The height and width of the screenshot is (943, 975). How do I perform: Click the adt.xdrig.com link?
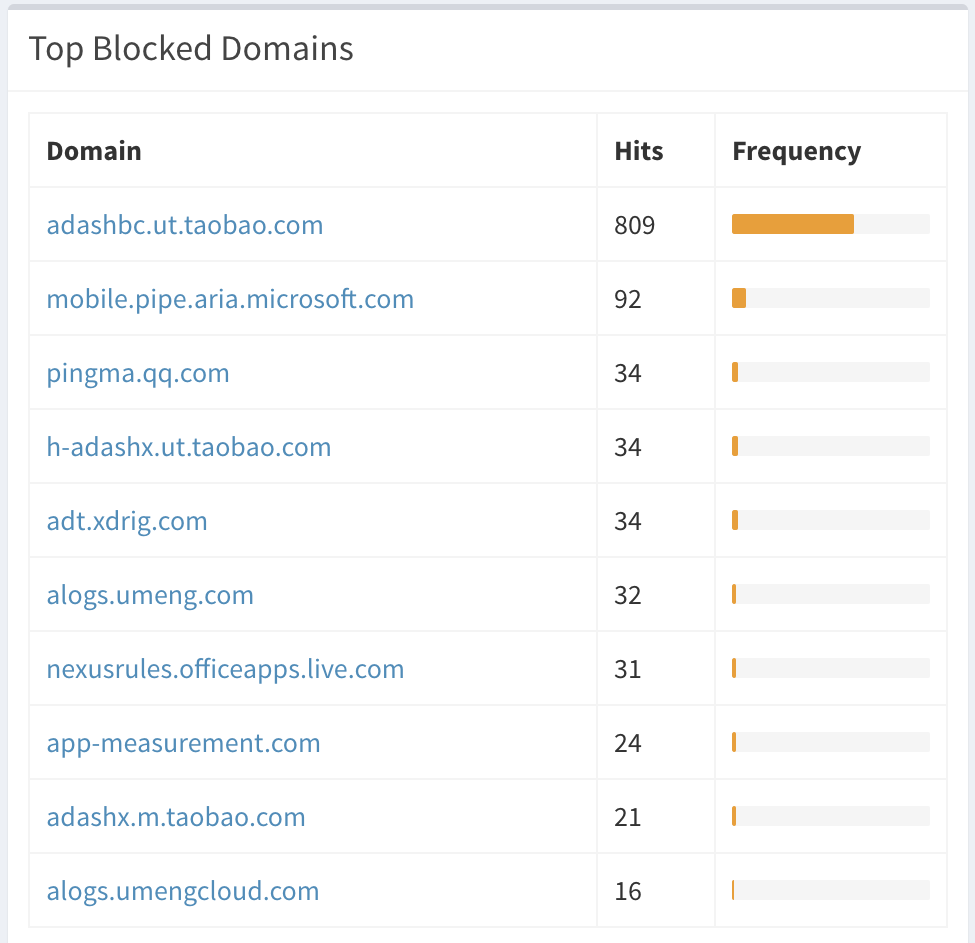tap(127, 521)
